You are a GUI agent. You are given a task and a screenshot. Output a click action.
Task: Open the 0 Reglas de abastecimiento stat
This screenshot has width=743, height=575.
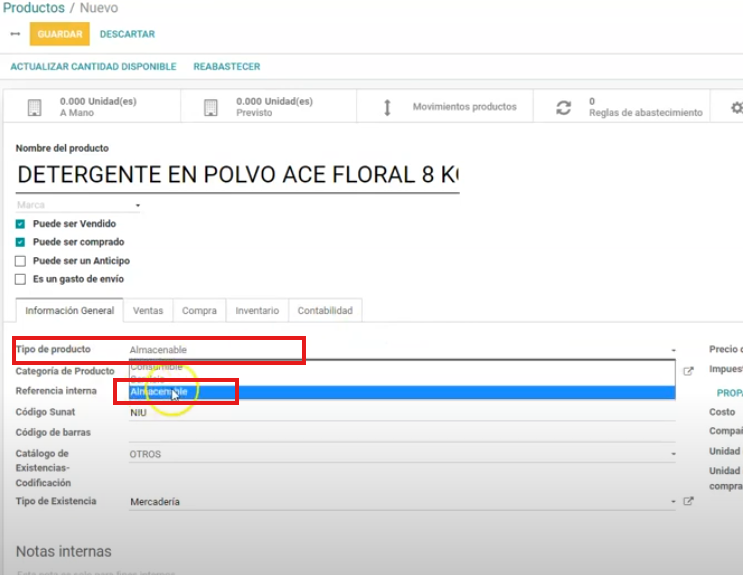pos(621,107)
